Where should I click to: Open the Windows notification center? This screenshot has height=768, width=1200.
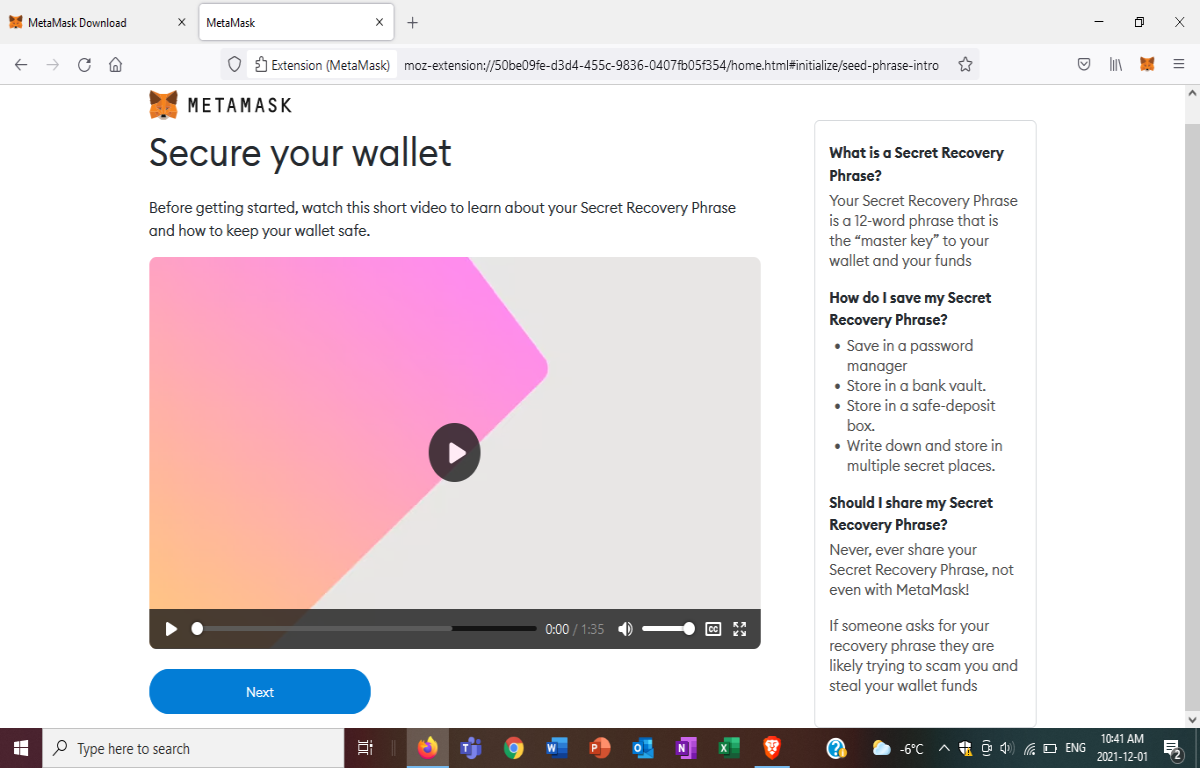(1173, 748)
